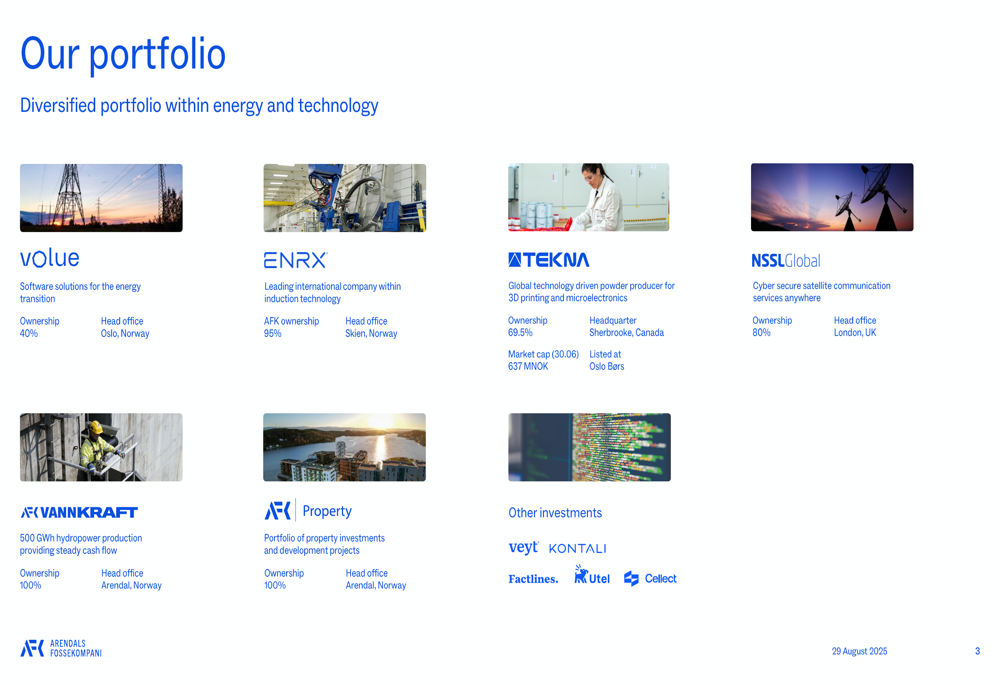1000x685 pixels.
Task: Select the '29 August 2025' footer date
Action: (x=860, y=651)
